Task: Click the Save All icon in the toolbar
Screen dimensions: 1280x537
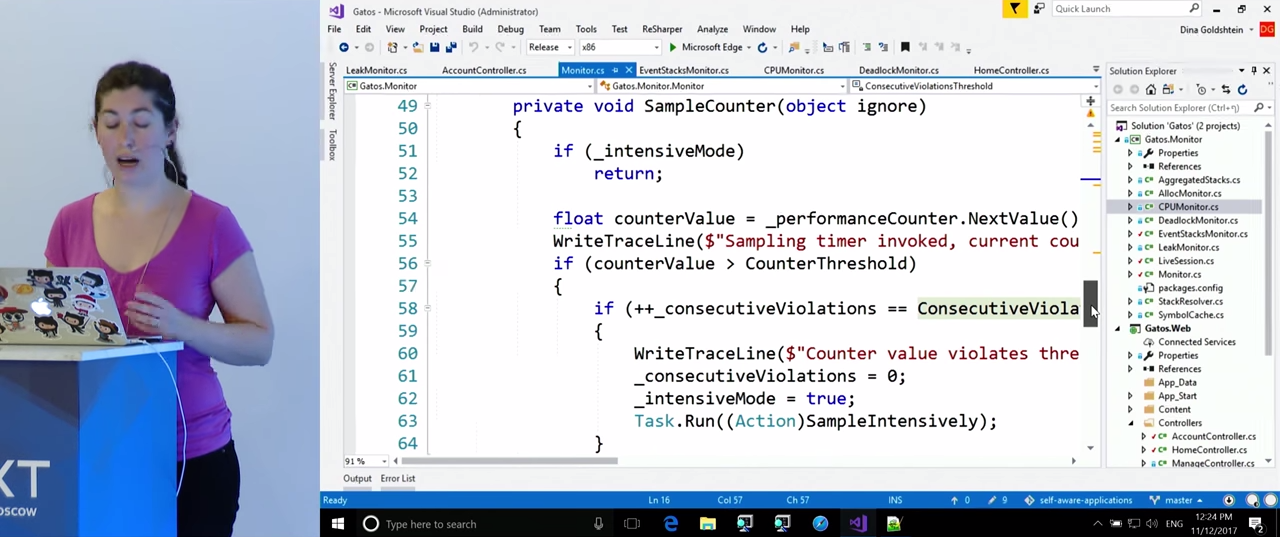Action: click(451, 48)
